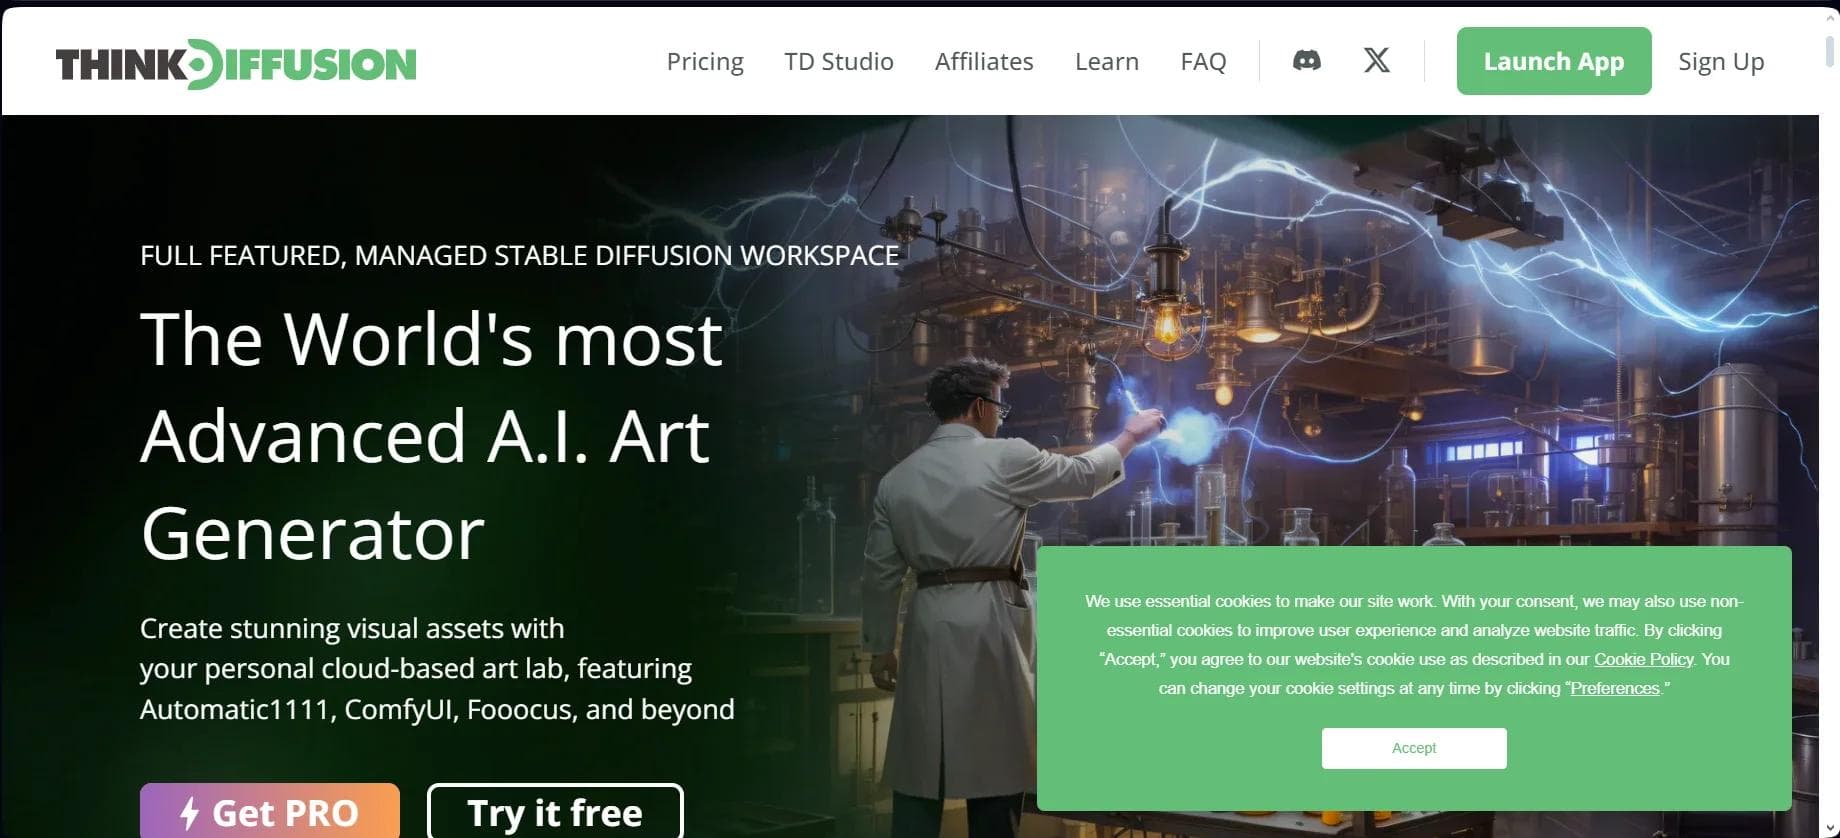Click the scientist in the hero image
The image size is (1840, 838).
pyautogui.click(x=960, y=560)
